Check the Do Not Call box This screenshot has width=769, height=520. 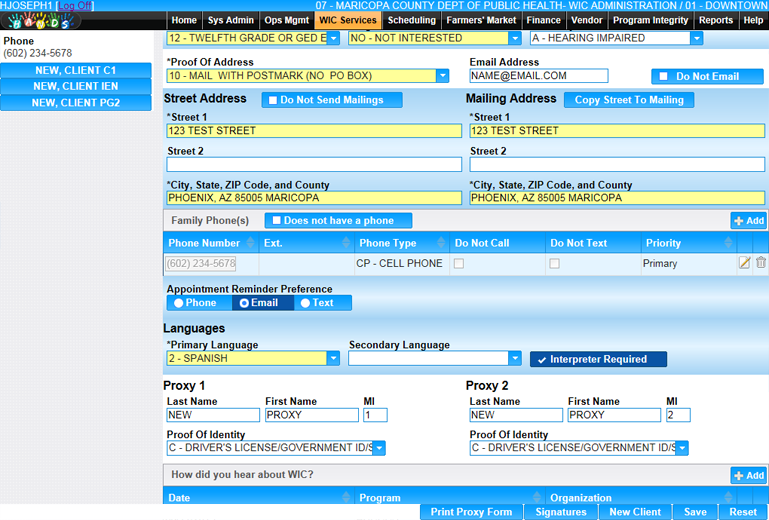click(x=459, y=264)
